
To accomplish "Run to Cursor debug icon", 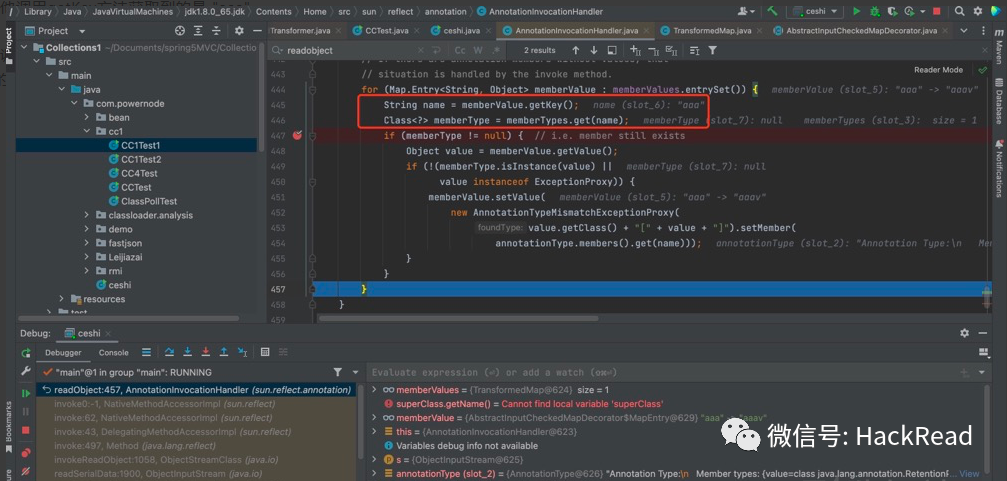I will click(x=242, y=352).
